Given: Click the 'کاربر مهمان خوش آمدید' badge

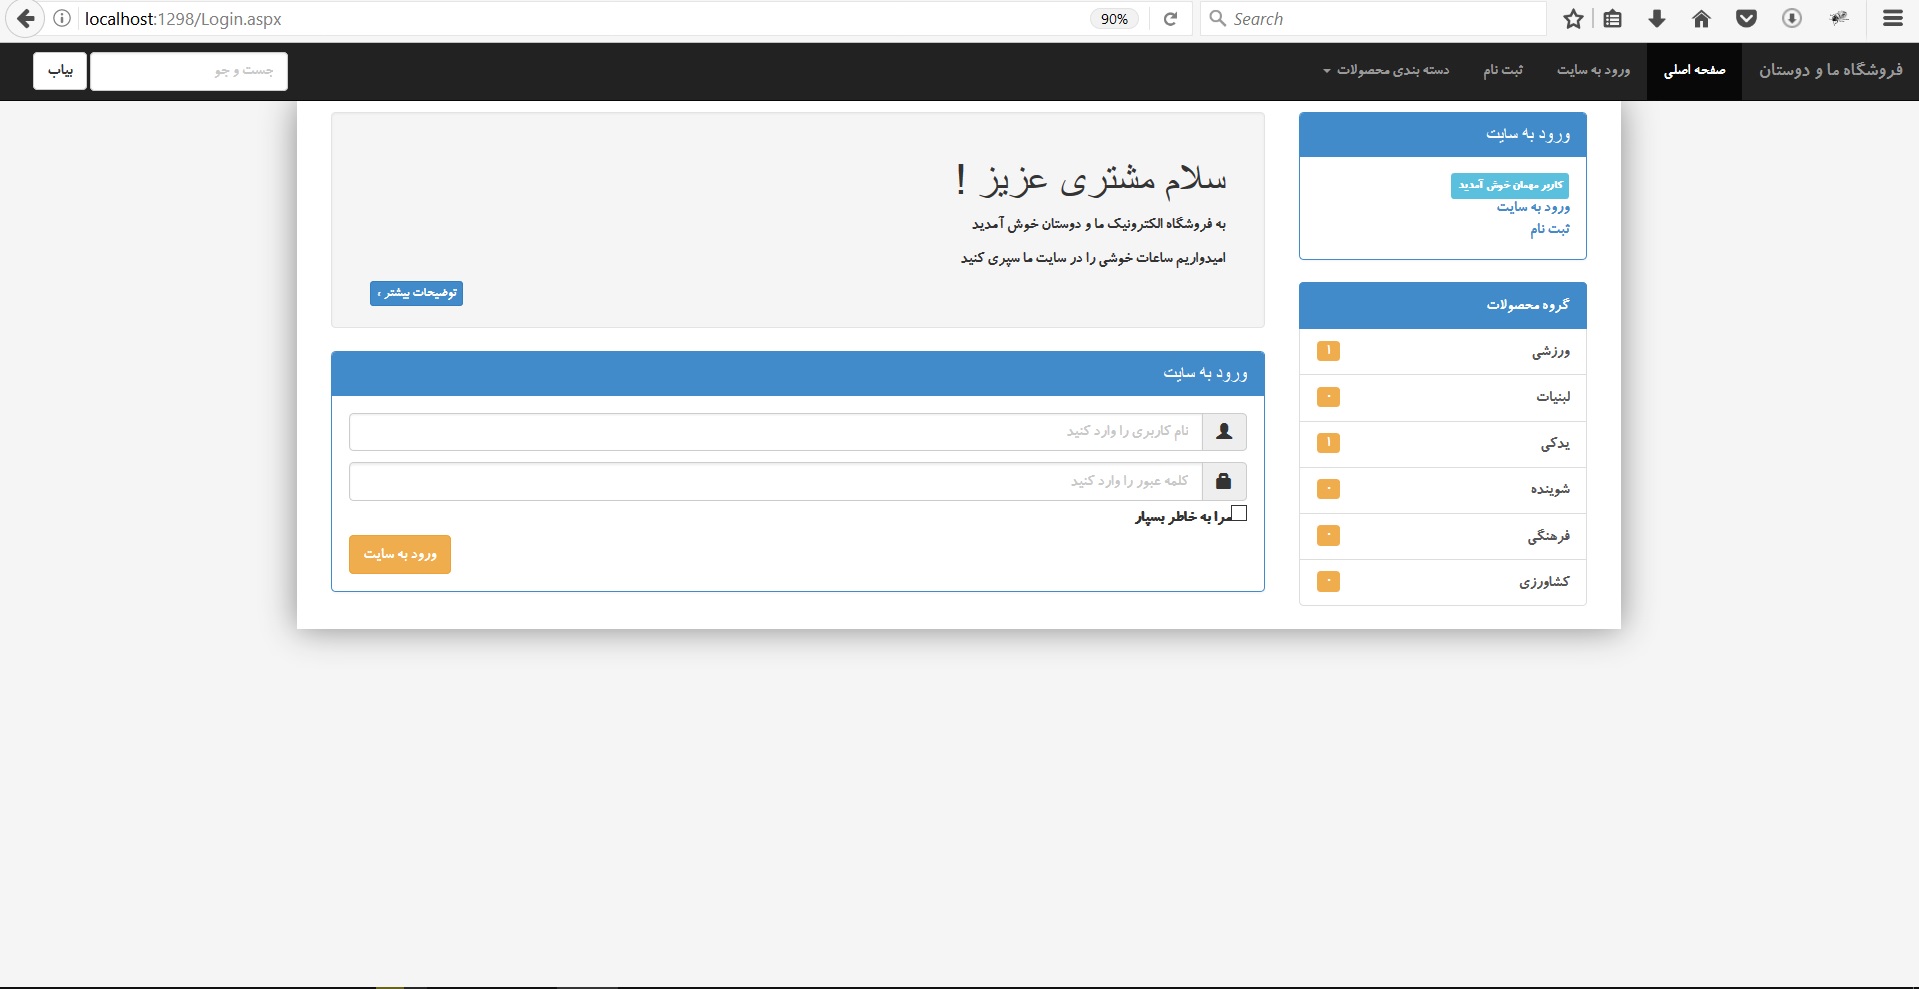Looking at the screenshot, I should (x=1510, y=186).
